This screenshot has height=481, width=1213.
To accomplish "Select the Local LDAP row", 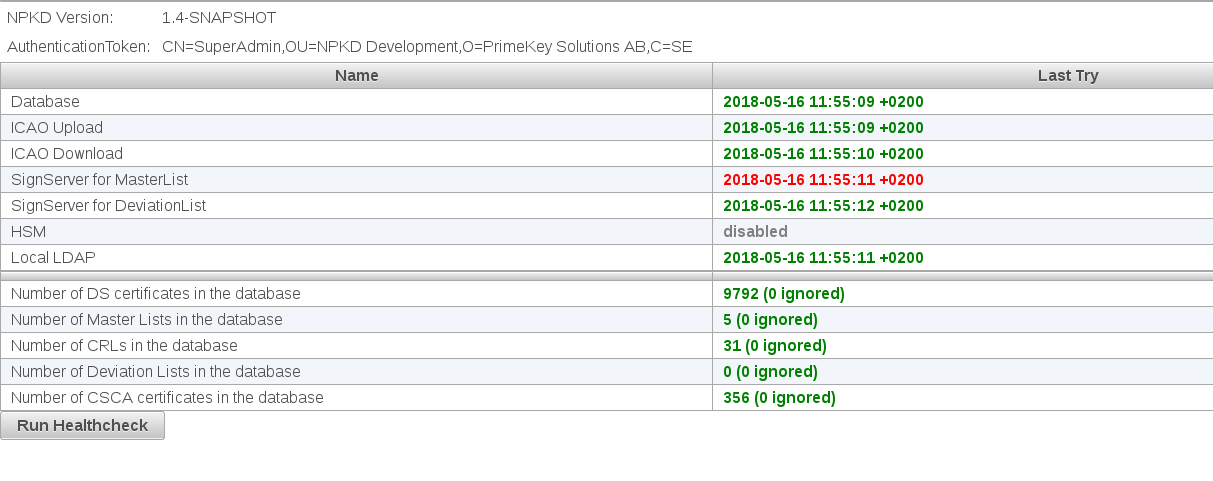I will (53, 258).
